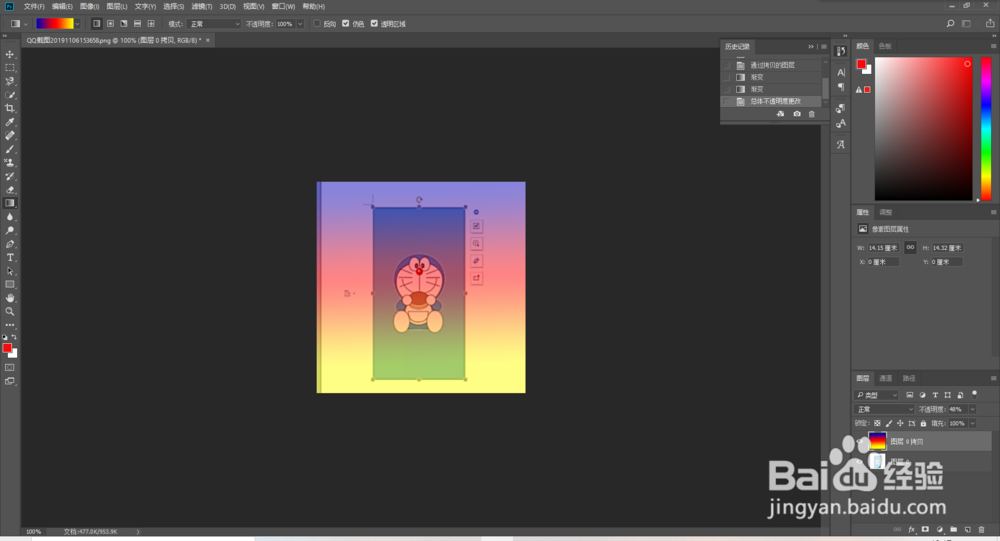The image size is (1000, 541).
Task: Select the 通过拷贝的图层 history state
Action: [x=772, y=65]
